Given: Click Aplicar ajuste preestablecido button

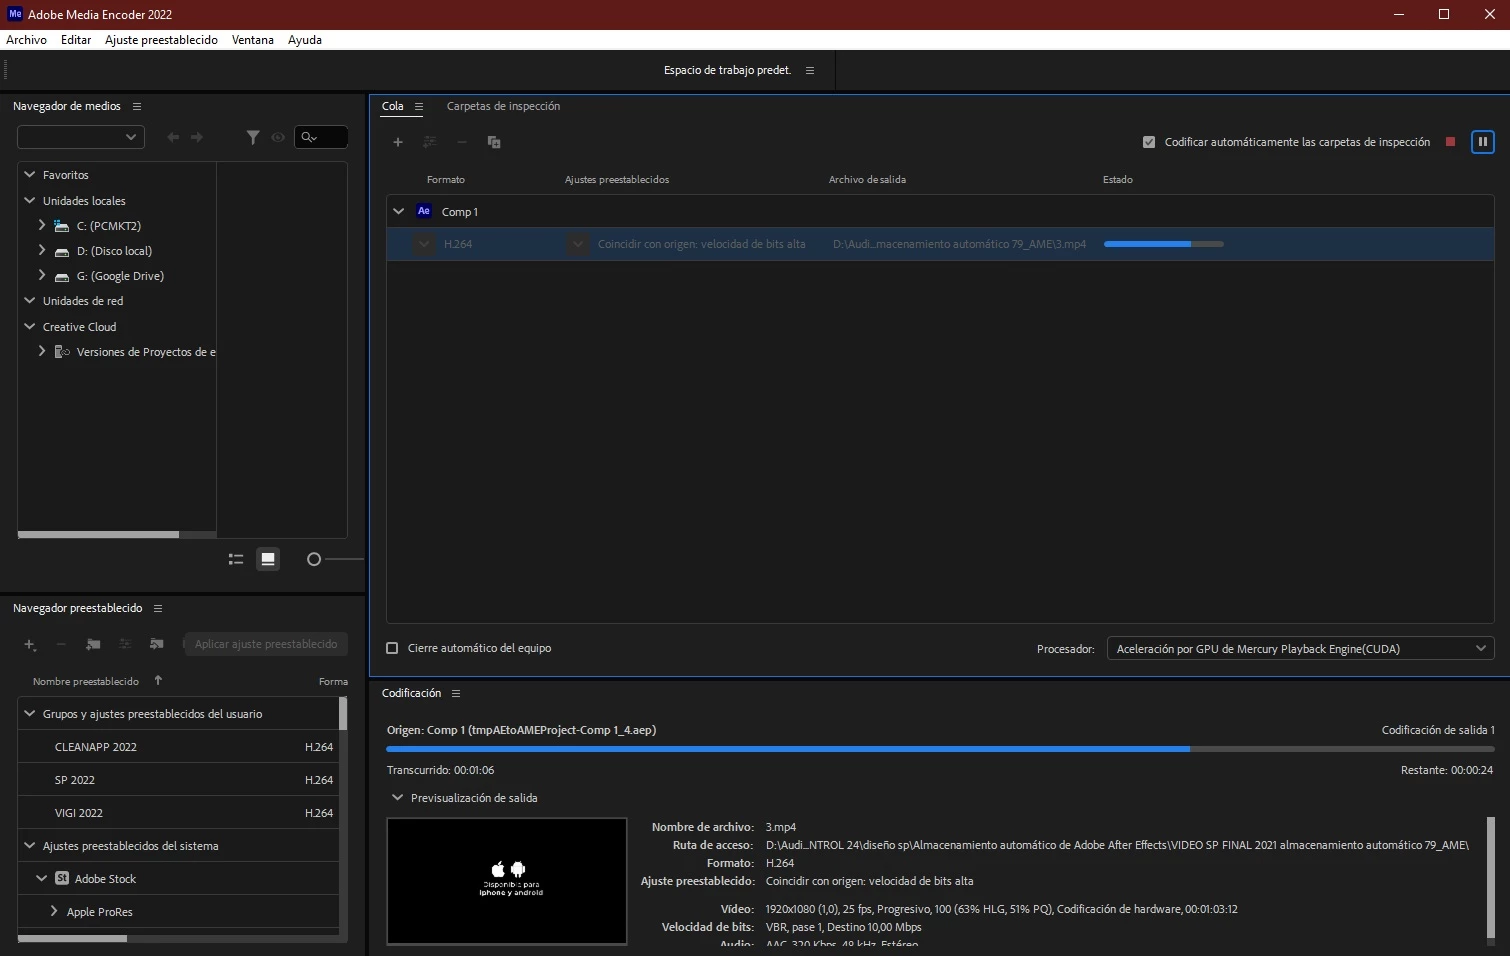Looking at the screenshot, I should click(266, 644).
